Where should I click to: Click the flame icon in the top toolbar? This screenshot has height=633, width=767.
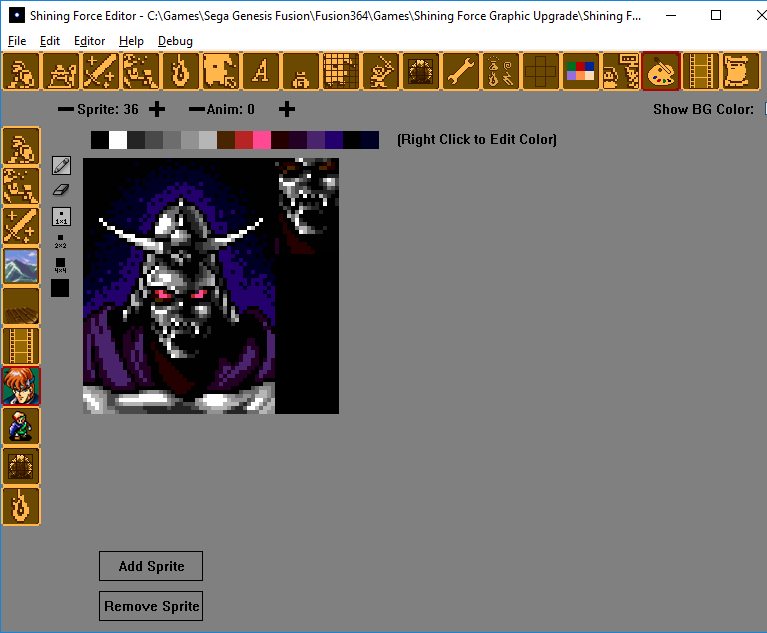[180, 71]
